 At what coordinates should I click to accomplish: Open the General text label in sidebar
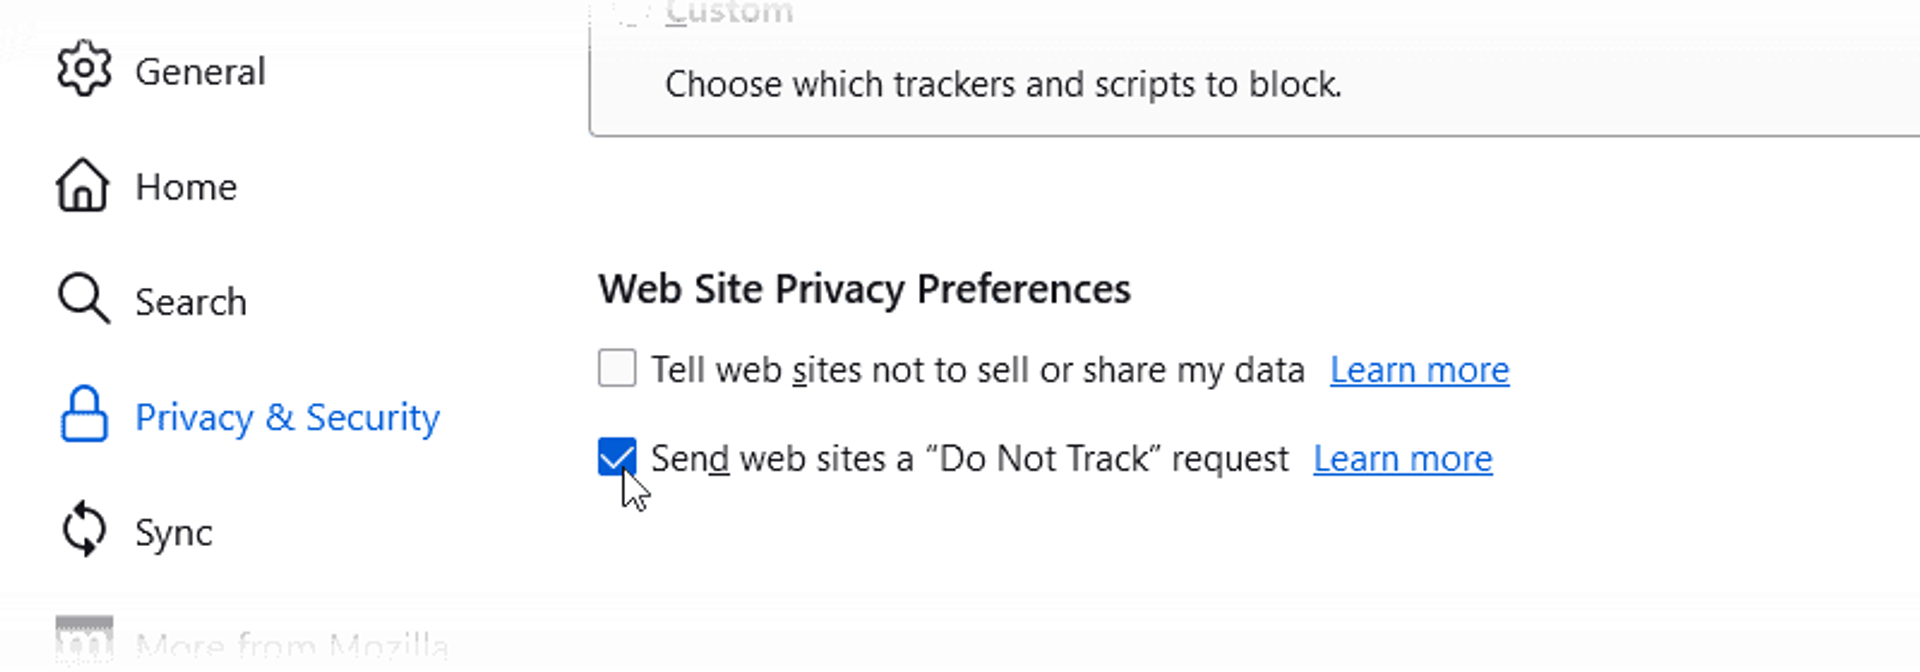pos(200,72)
